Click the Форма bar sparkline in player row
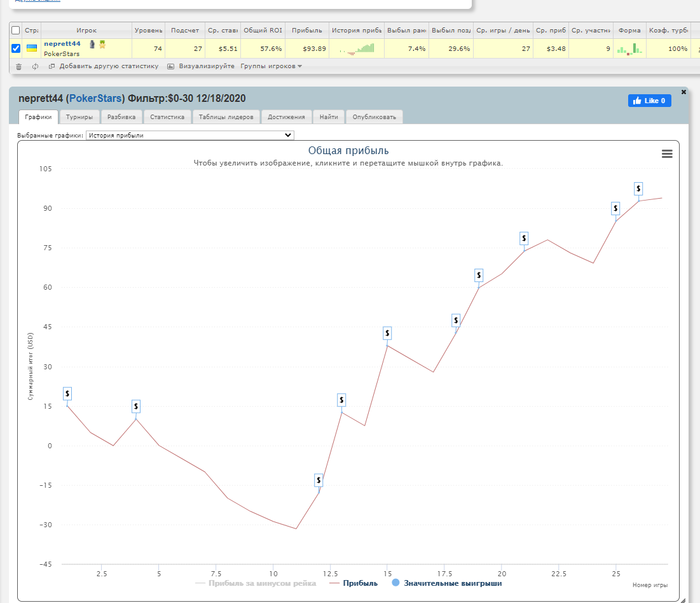The image size is (700, 603). pyautogui.click(x=629, y=49)
